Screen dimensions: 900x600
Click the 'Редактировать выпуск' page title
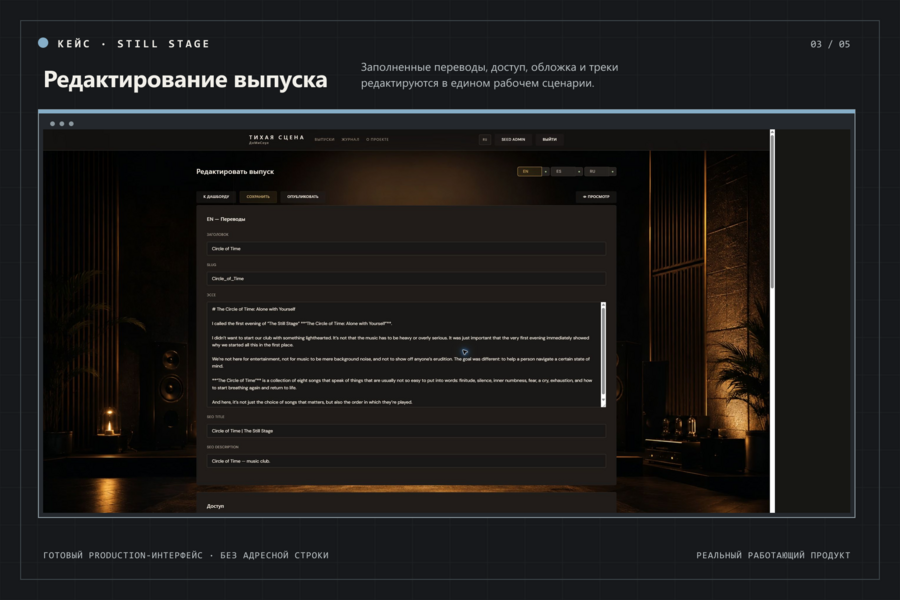[235, 172]
